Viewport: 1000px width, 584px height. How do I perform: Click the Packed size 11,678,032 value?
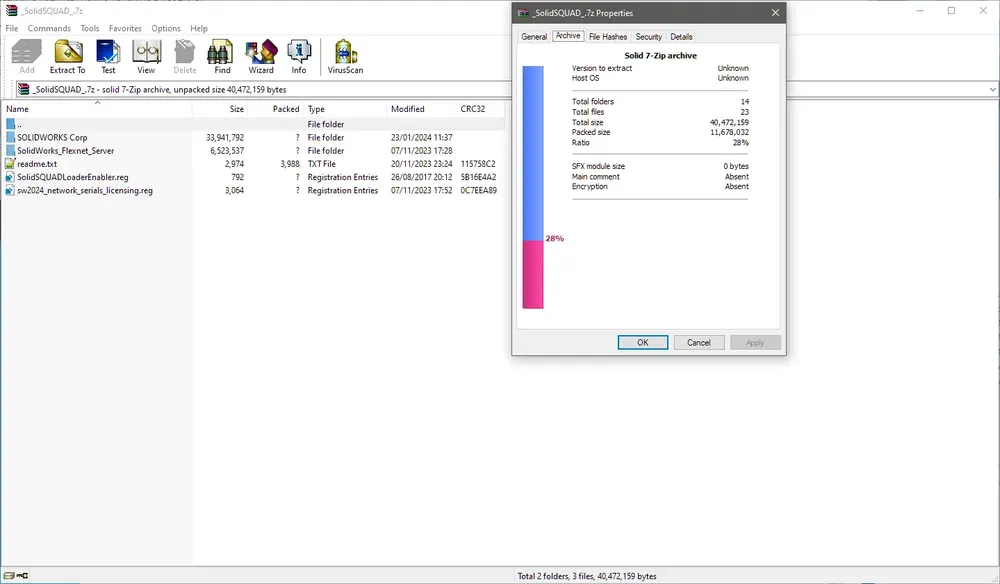(x=730, y=132)
